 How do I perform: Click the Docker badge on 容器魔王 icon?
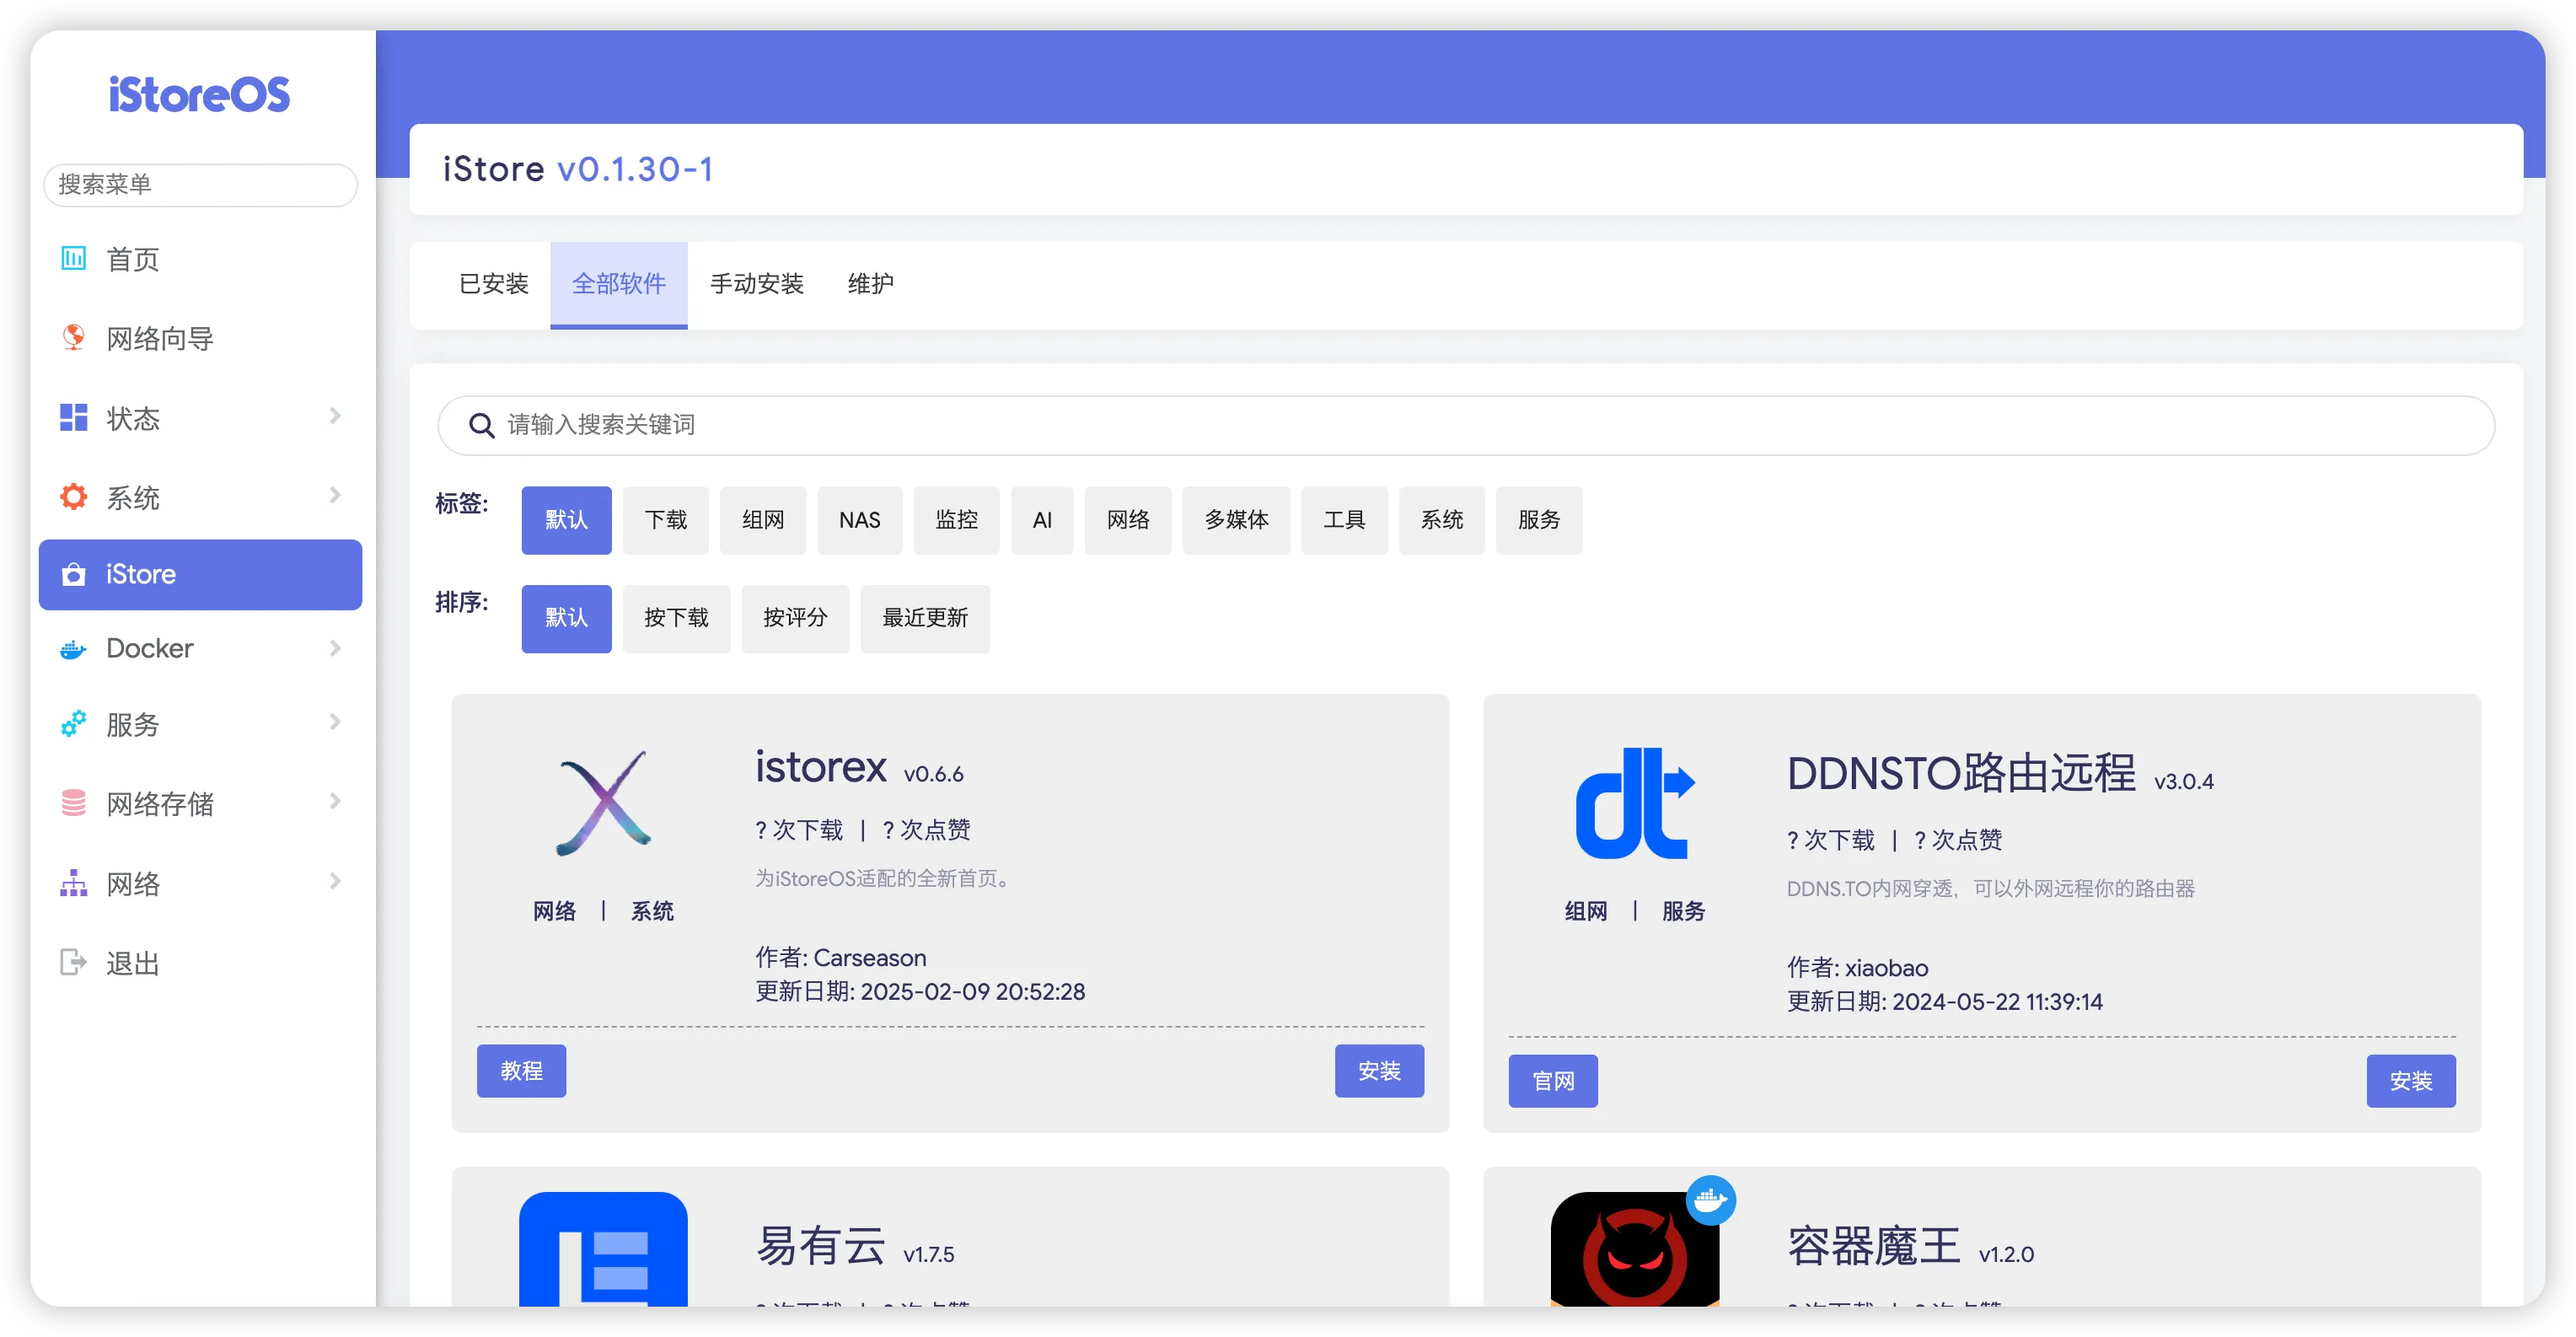1711,1200
